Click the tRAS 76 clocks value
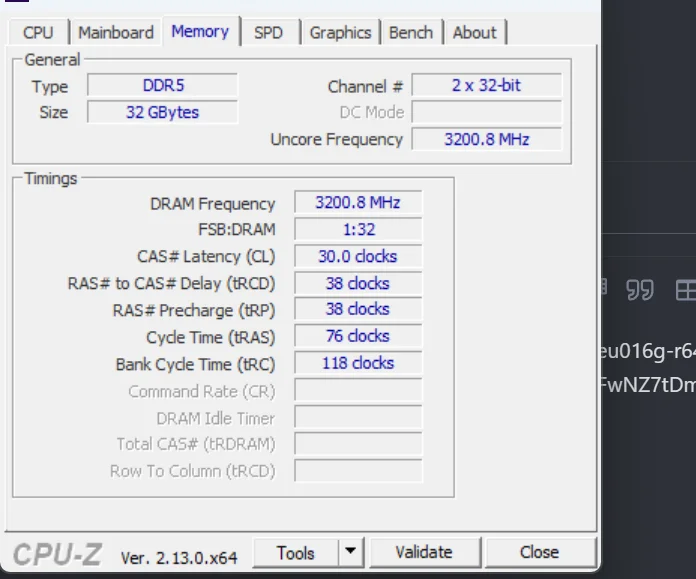The height and width of the screenshot is (579, 696). pos(358,336)
